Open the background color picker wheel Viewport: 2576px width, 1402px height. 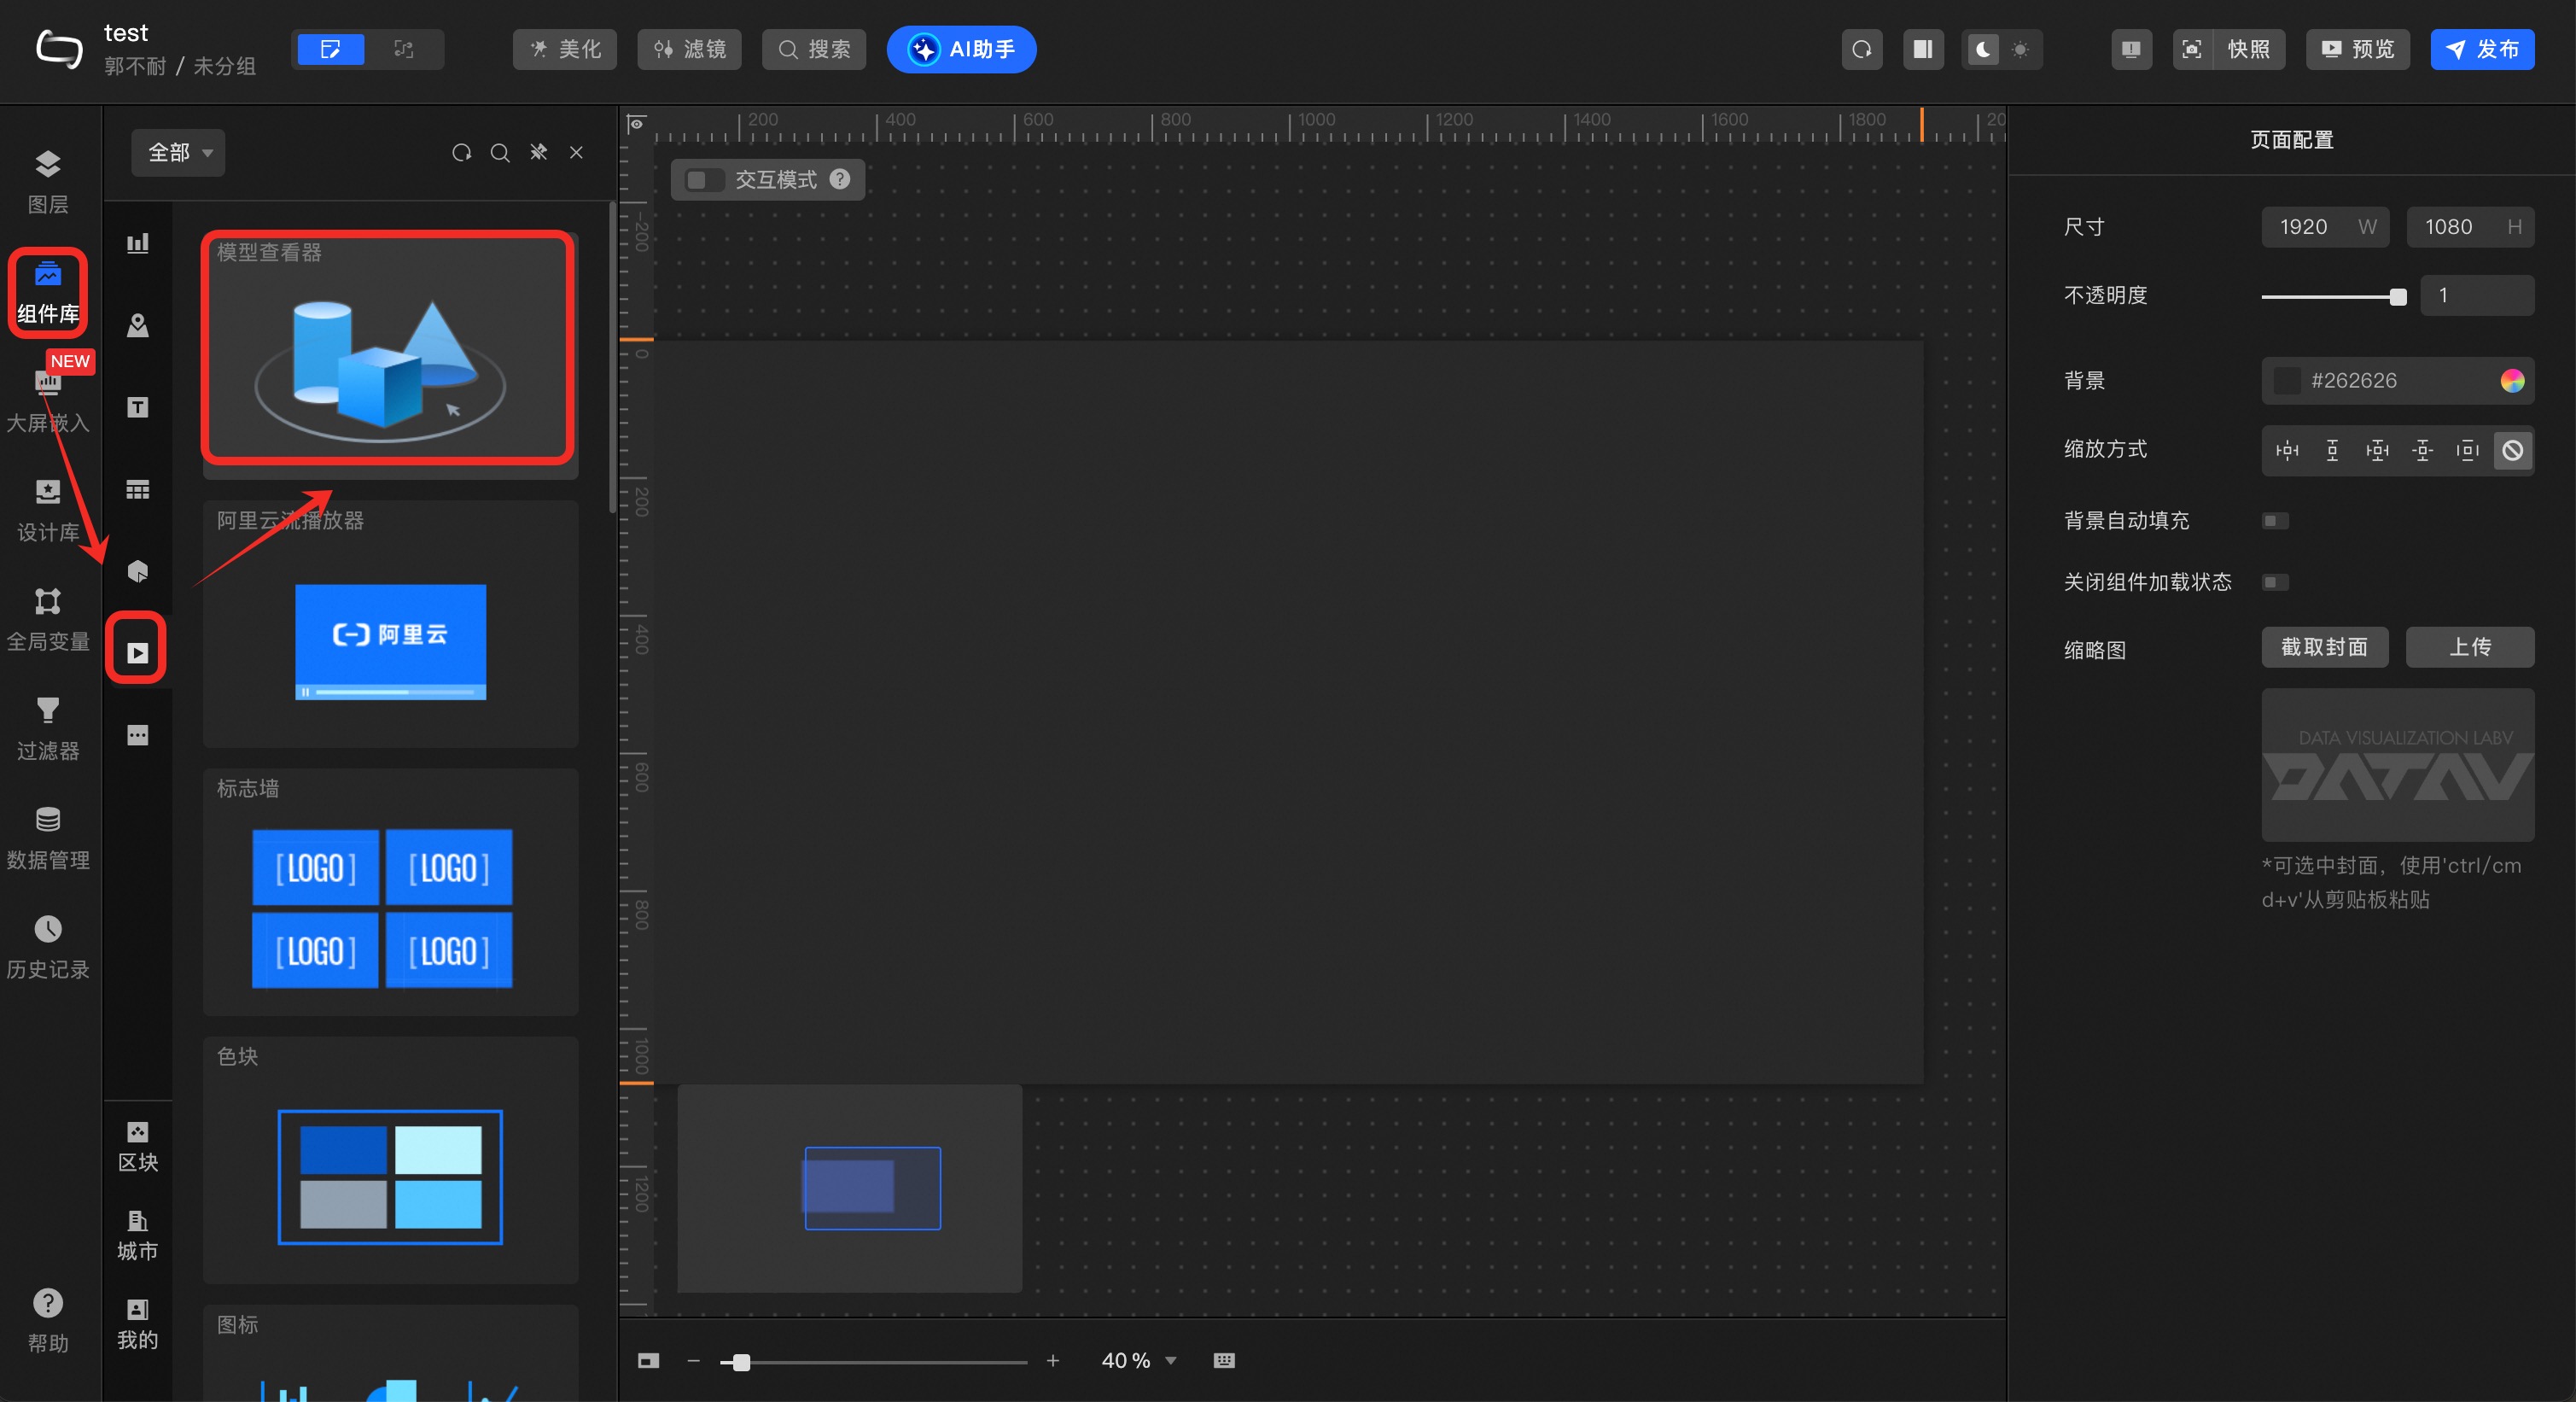pos(2511,381)
